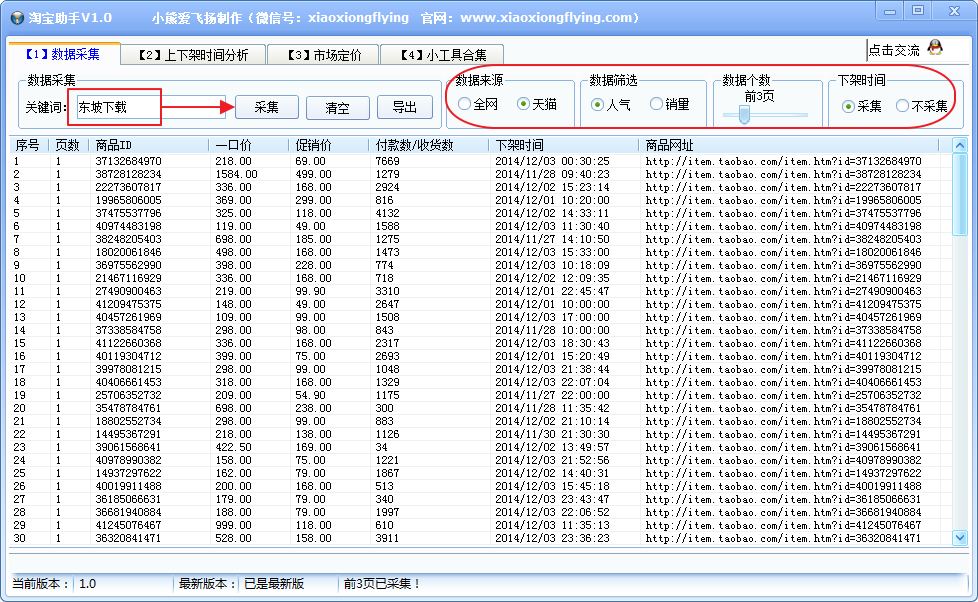The height and width of the screenshot is (602, 978).
Task: Click the 商品网址 column header
Action: (788, 145)
